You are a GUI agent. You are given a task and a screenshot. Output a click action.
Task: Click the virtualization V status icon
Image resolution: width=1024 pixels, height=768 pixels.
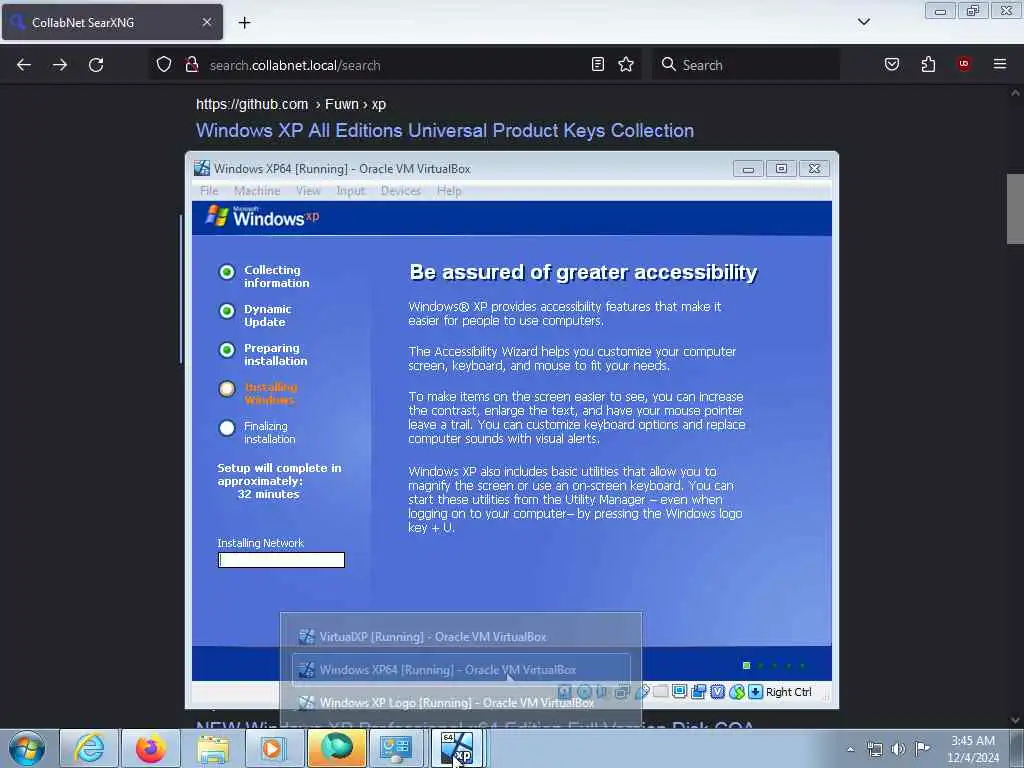tap(717, 692)
